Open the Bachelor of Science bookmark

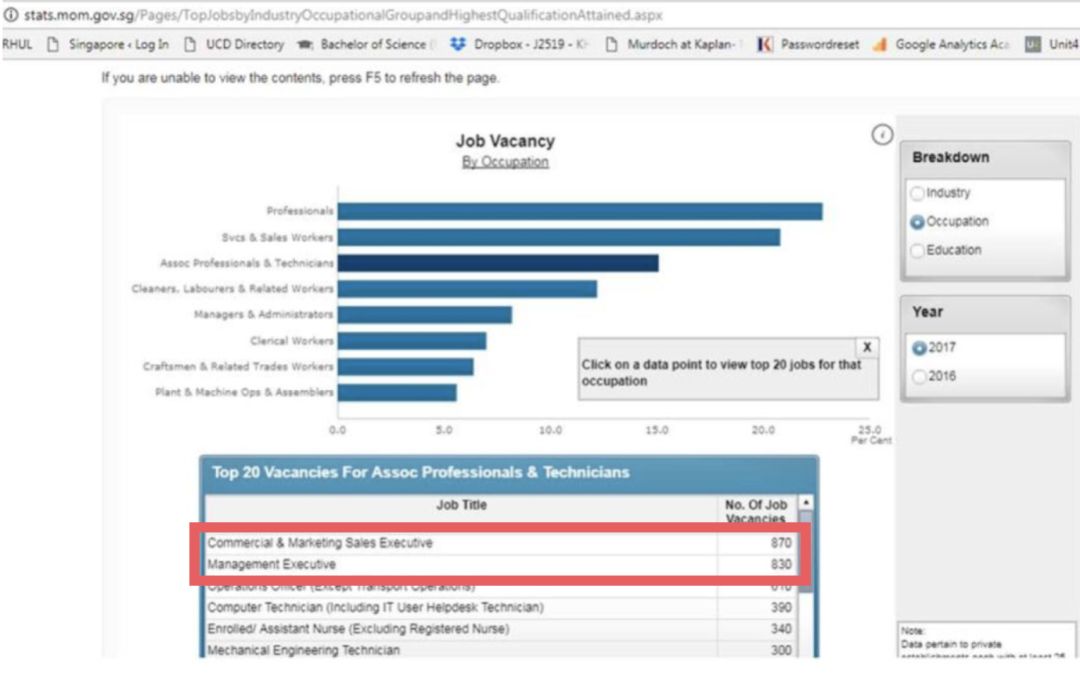[369, 45]
